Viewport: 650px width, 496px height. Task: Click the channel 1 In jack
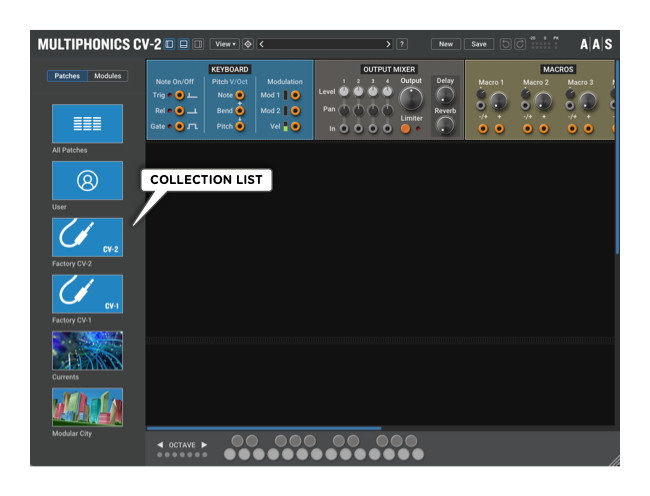pos(344,129)
